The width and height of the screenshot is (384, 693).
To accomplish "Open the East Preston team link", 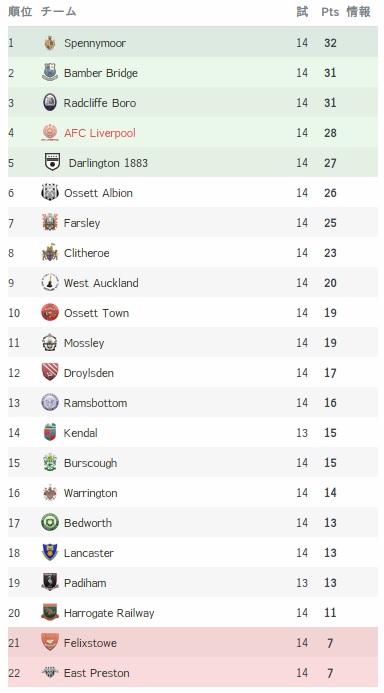I will (x=97, y=673).
